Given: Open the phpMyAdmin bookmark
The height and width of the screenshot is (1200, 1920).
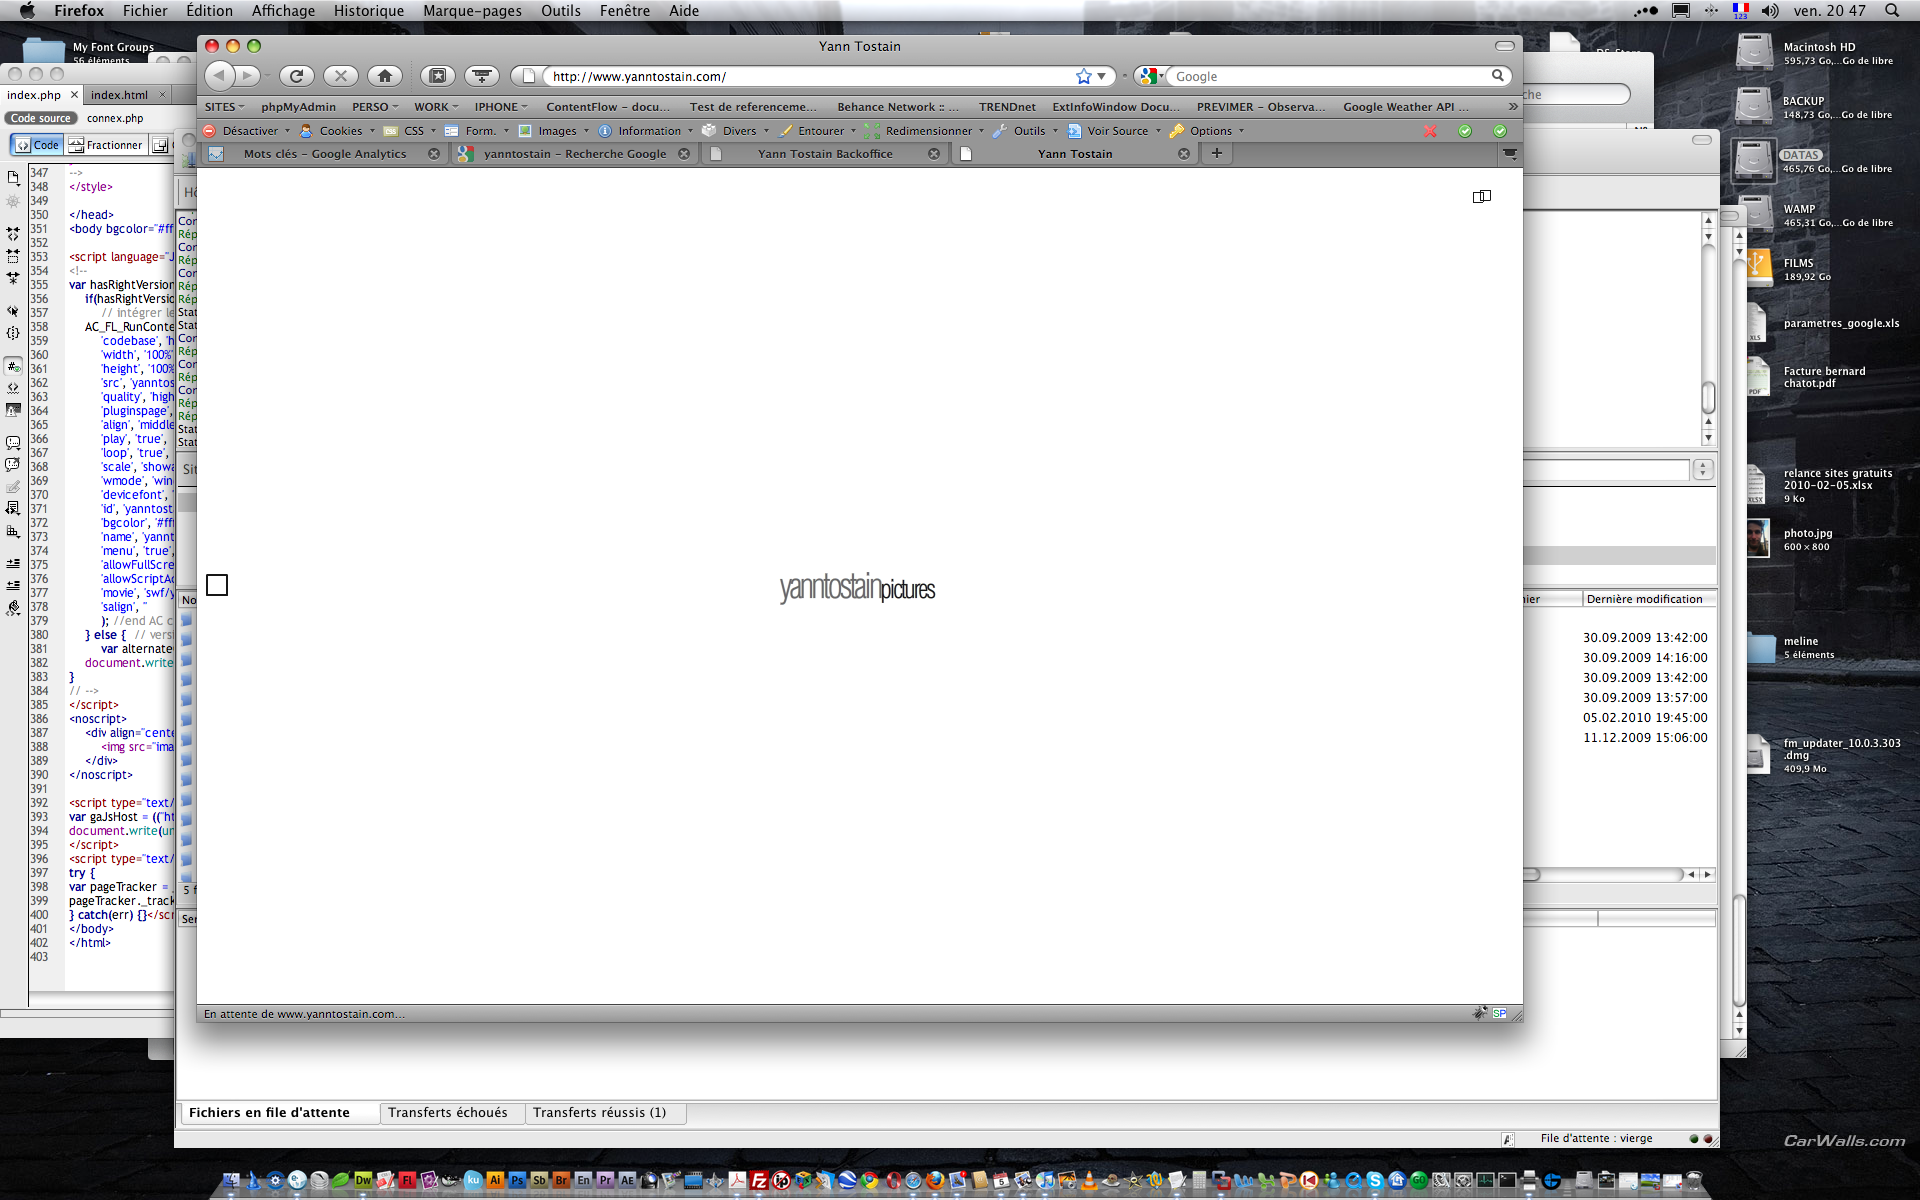Looking at the screenshot, I should click(298, 107).
